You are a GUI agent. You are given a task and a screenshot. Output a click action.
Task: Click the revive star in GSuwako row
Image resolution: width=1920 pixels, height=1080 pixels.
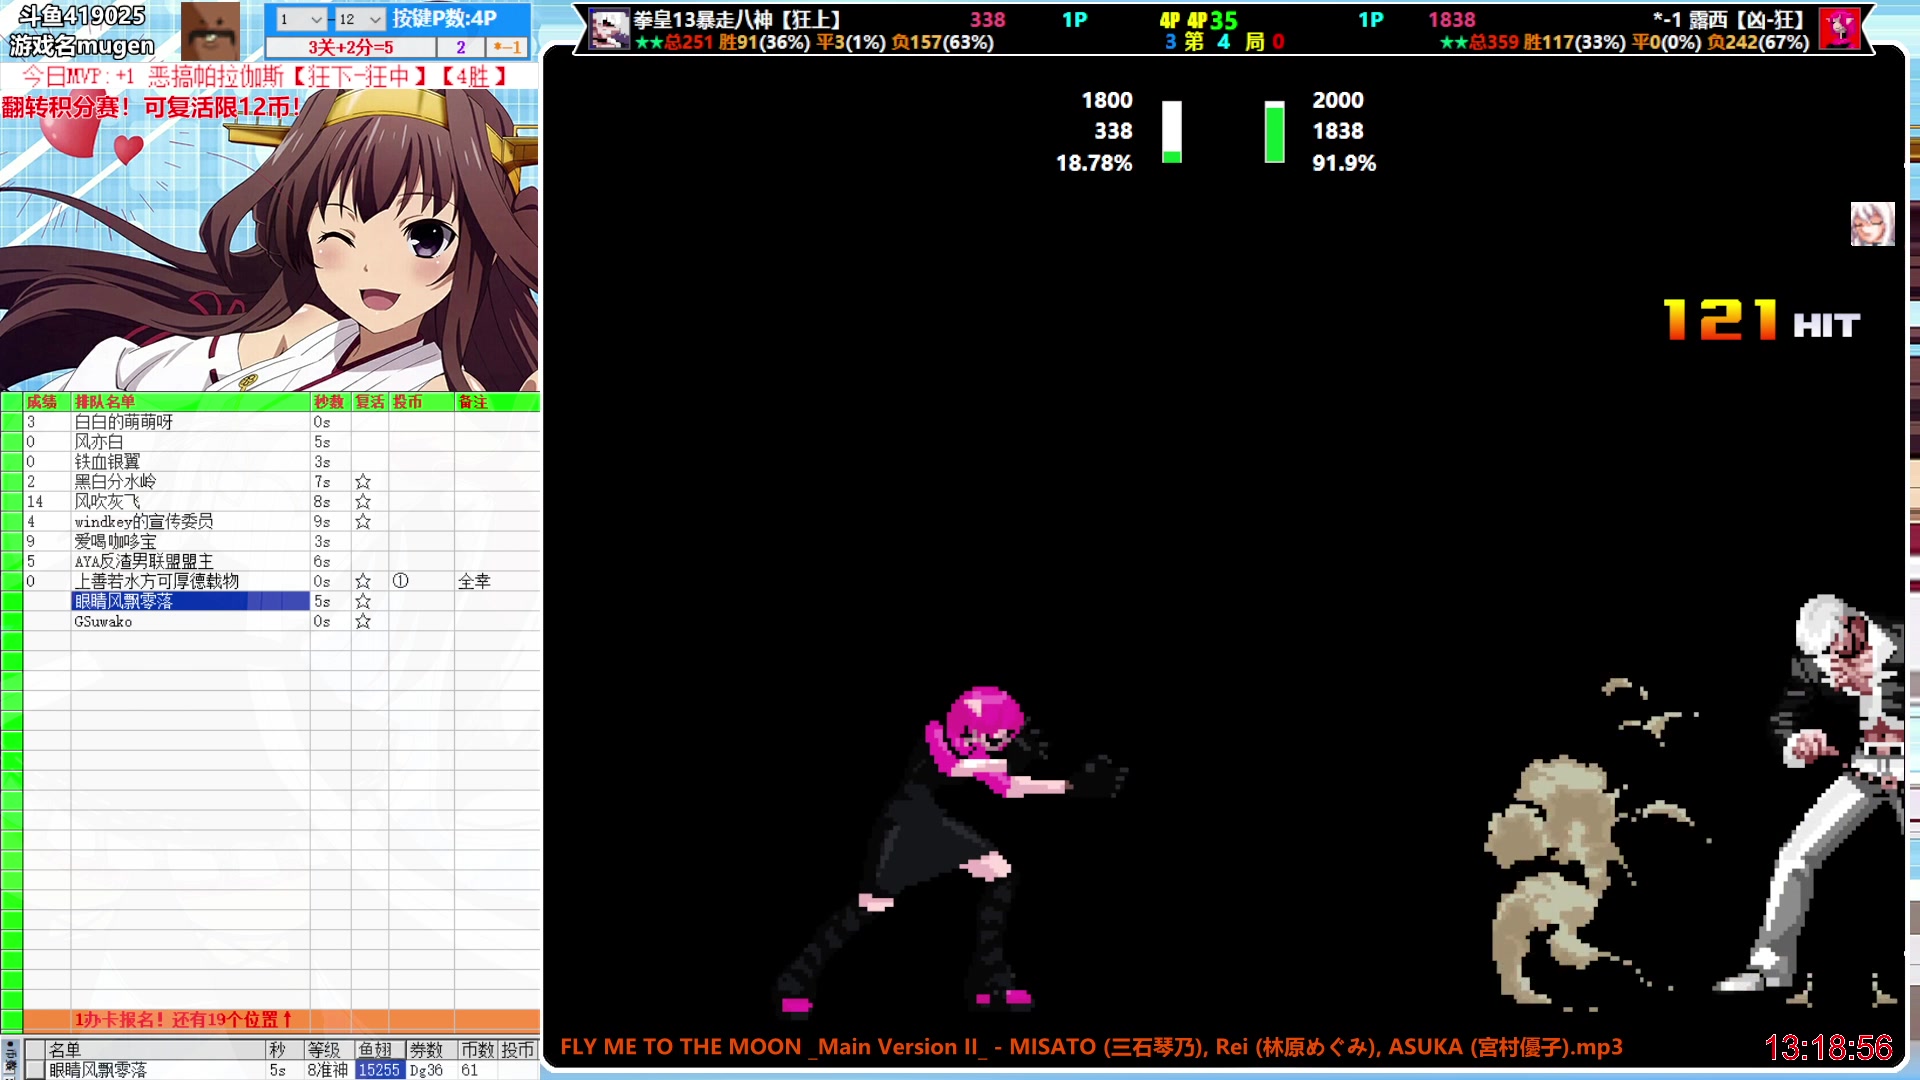pos(363,621)
